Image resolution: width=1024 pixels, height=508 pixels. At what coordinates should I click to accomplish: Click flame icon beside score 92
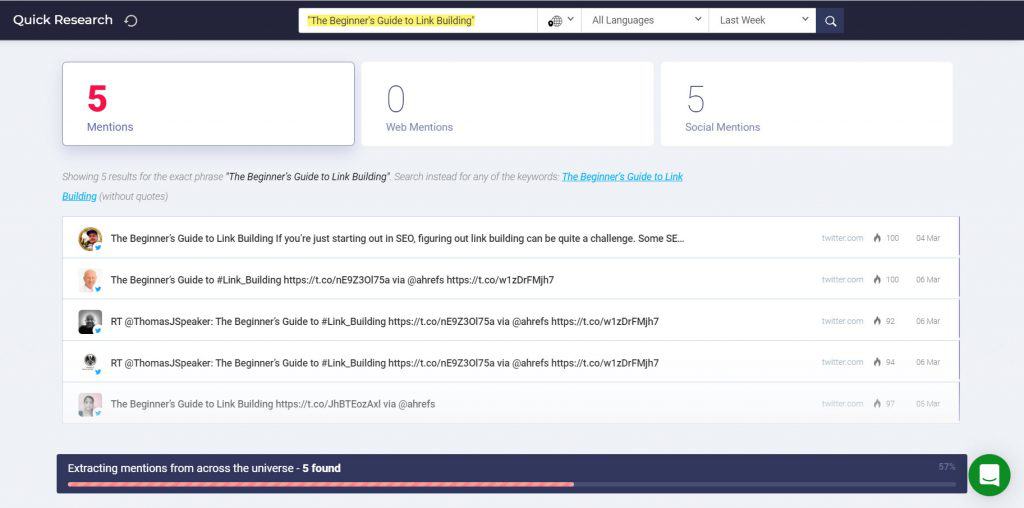click(x=877, y=321)
